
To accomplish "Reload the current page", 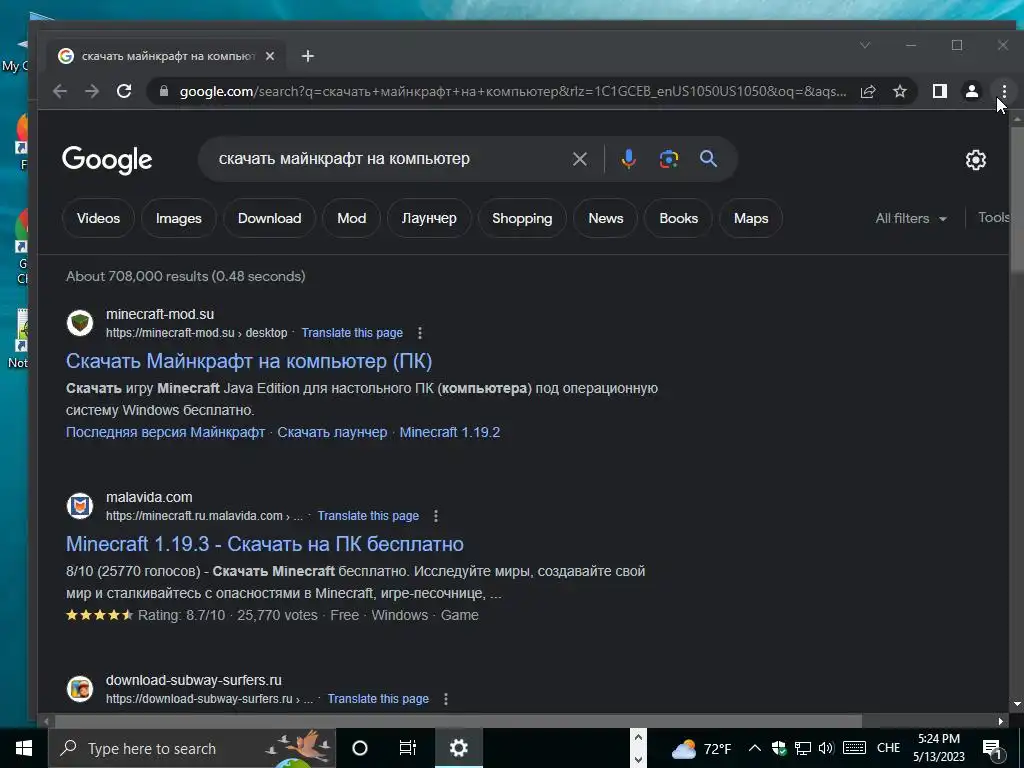I will point(124,91).
